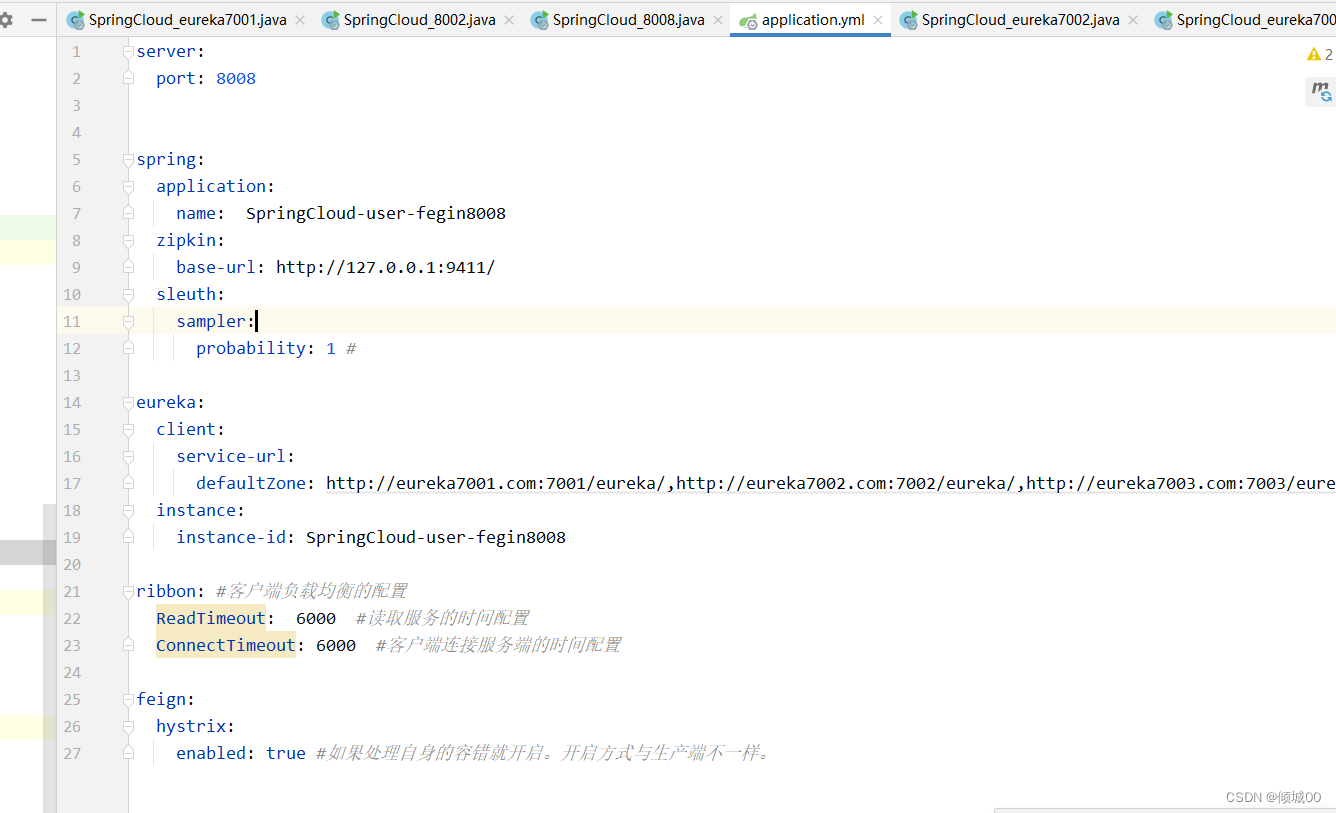Click the yellow warnings indicator showing 2

point(1320,54)
